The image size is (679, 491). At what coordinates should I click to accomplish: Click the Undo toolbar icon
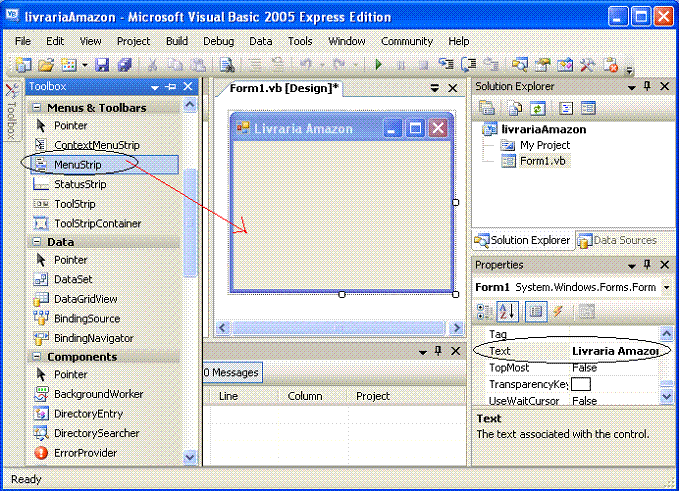[306, 65]
